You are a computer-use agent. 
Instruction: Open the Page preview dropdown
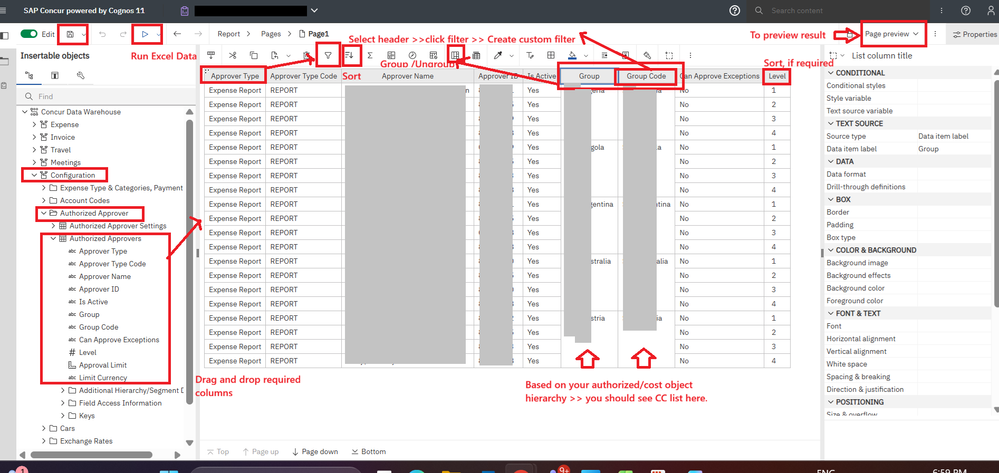coord(893,34)
